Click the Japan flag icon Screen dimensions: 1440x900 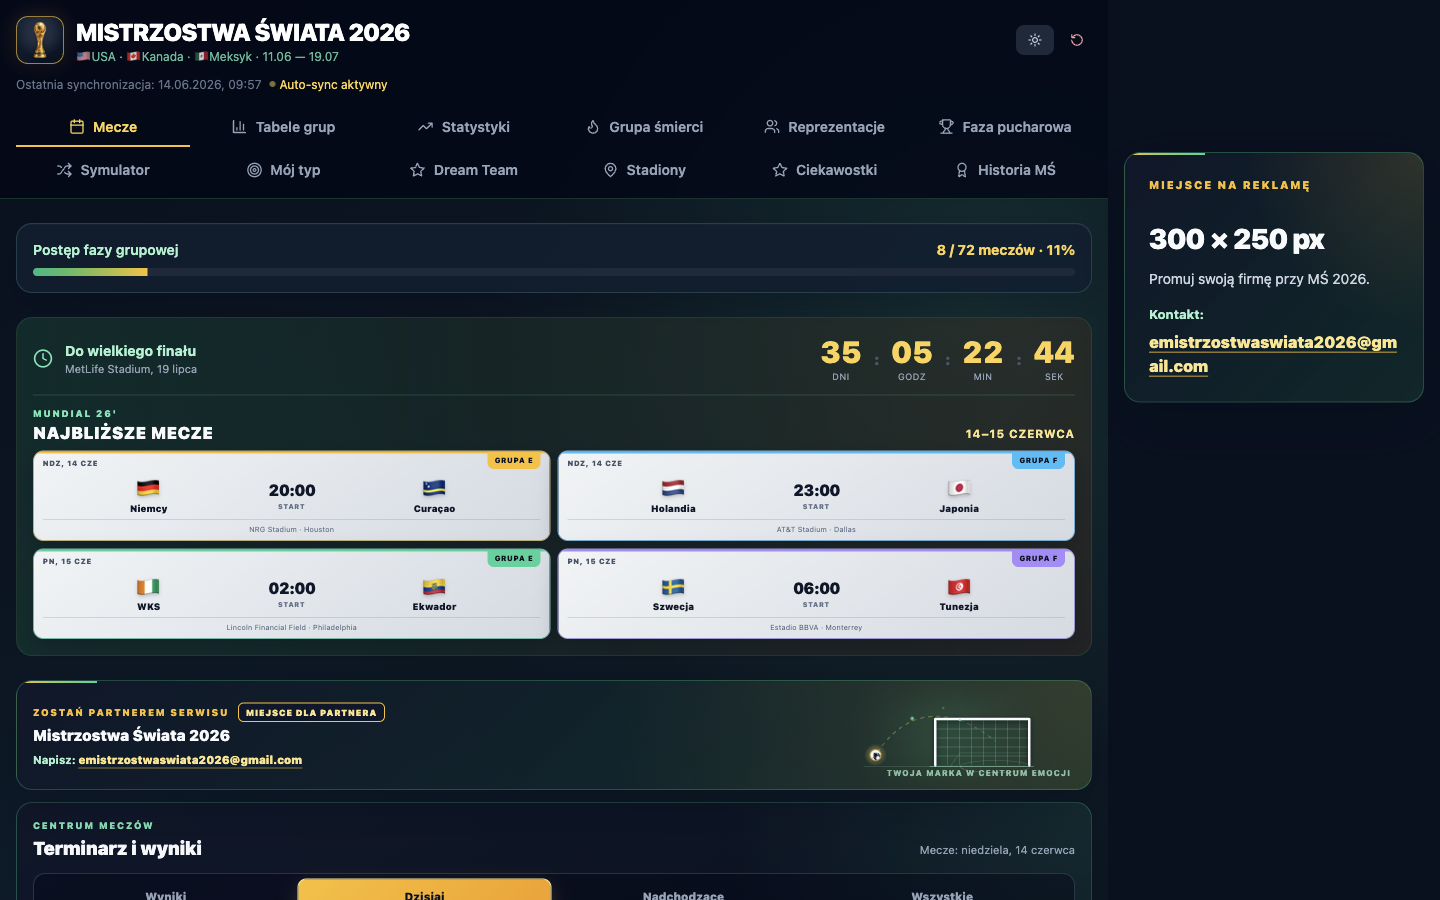[959, 488]
